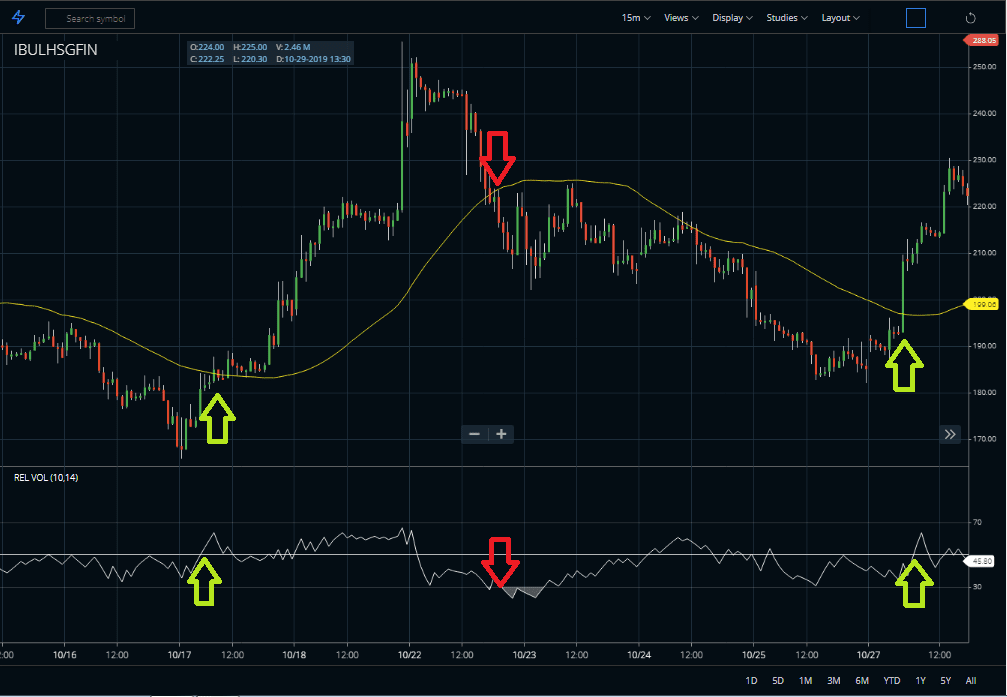Screen dimensions: 1007x697
Task: Open the 15m interval dropdown
Action: click(636, 18)
